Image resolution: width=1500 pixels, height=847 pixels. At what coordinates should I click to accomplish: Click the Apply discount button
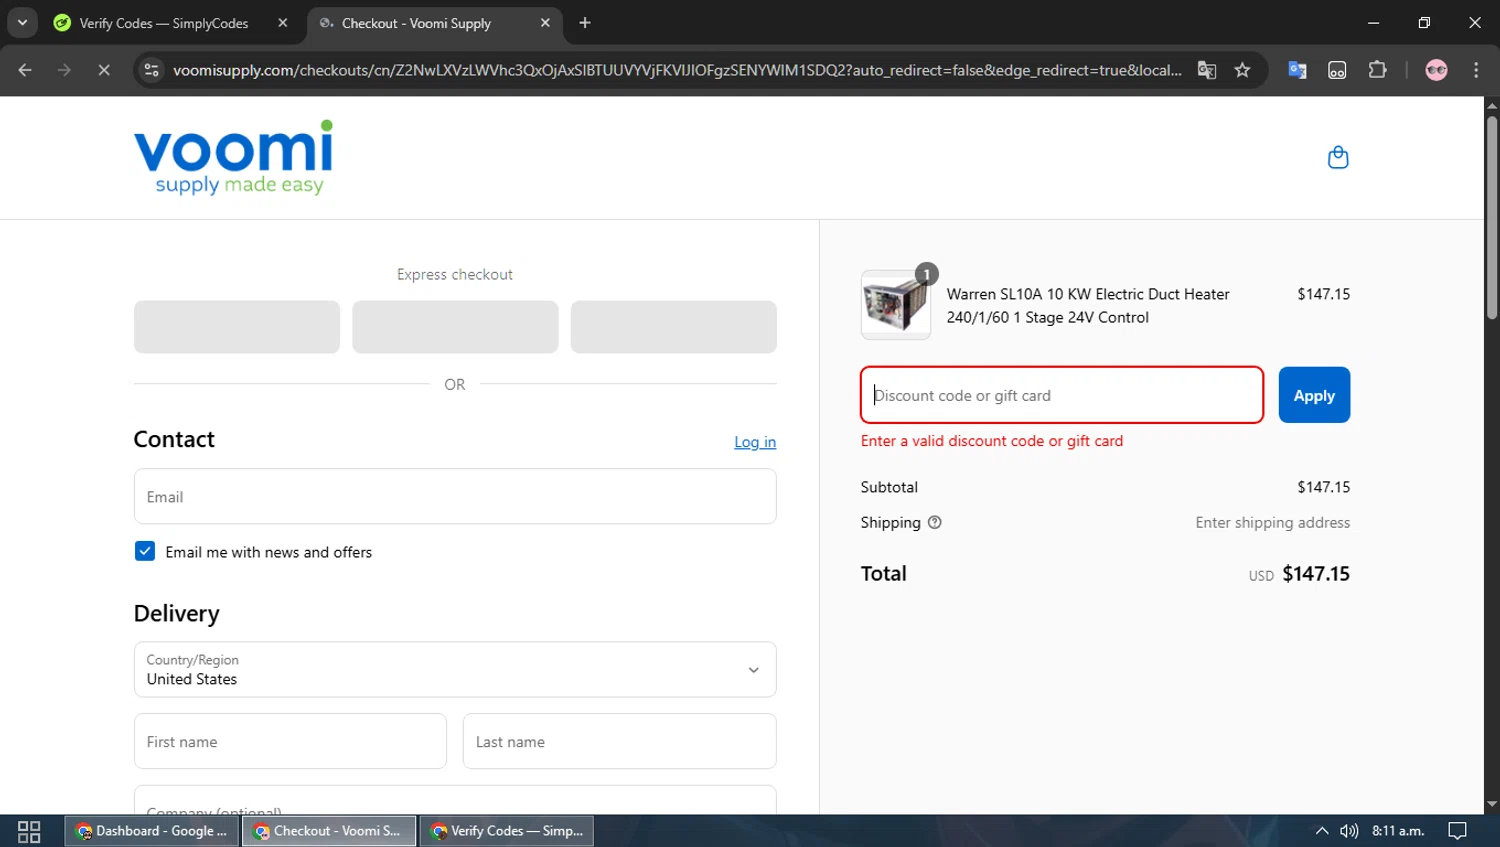pos(1314,395)
